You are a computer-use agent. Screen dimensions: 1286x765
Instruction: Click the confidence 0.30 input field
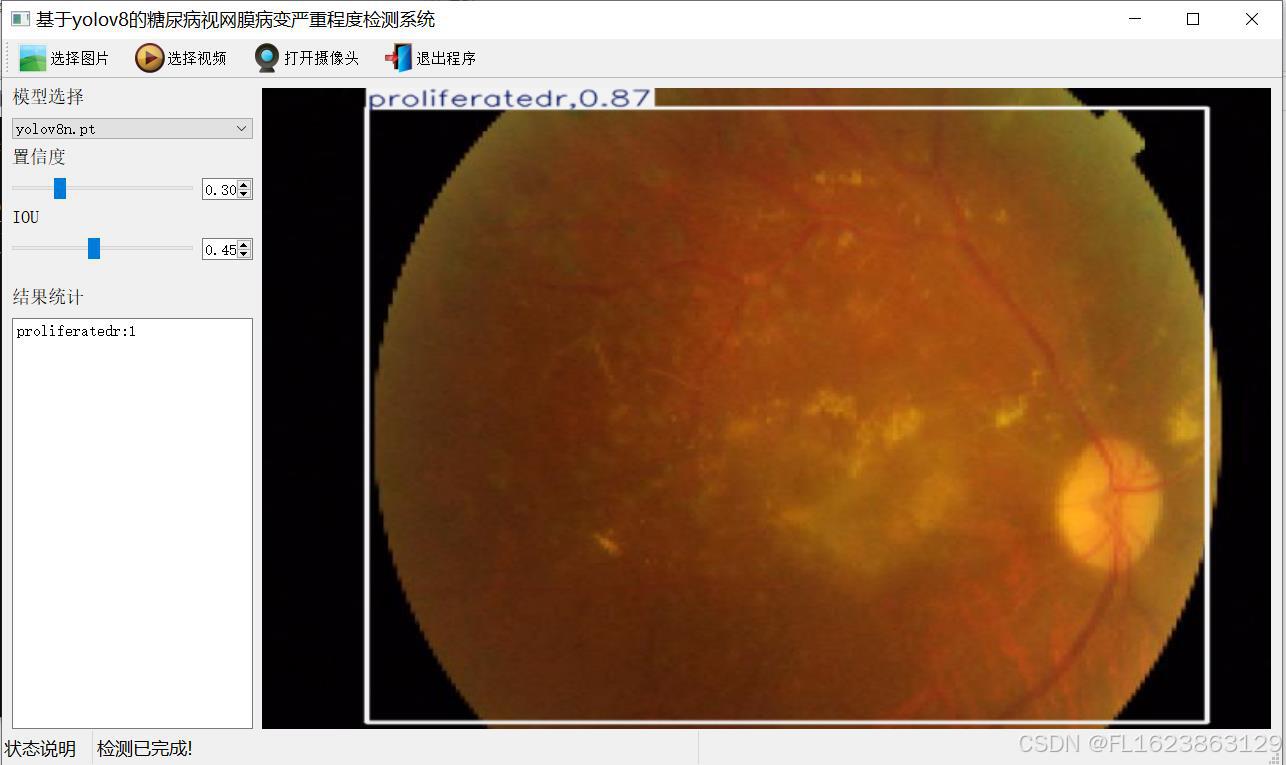[219, 190]
